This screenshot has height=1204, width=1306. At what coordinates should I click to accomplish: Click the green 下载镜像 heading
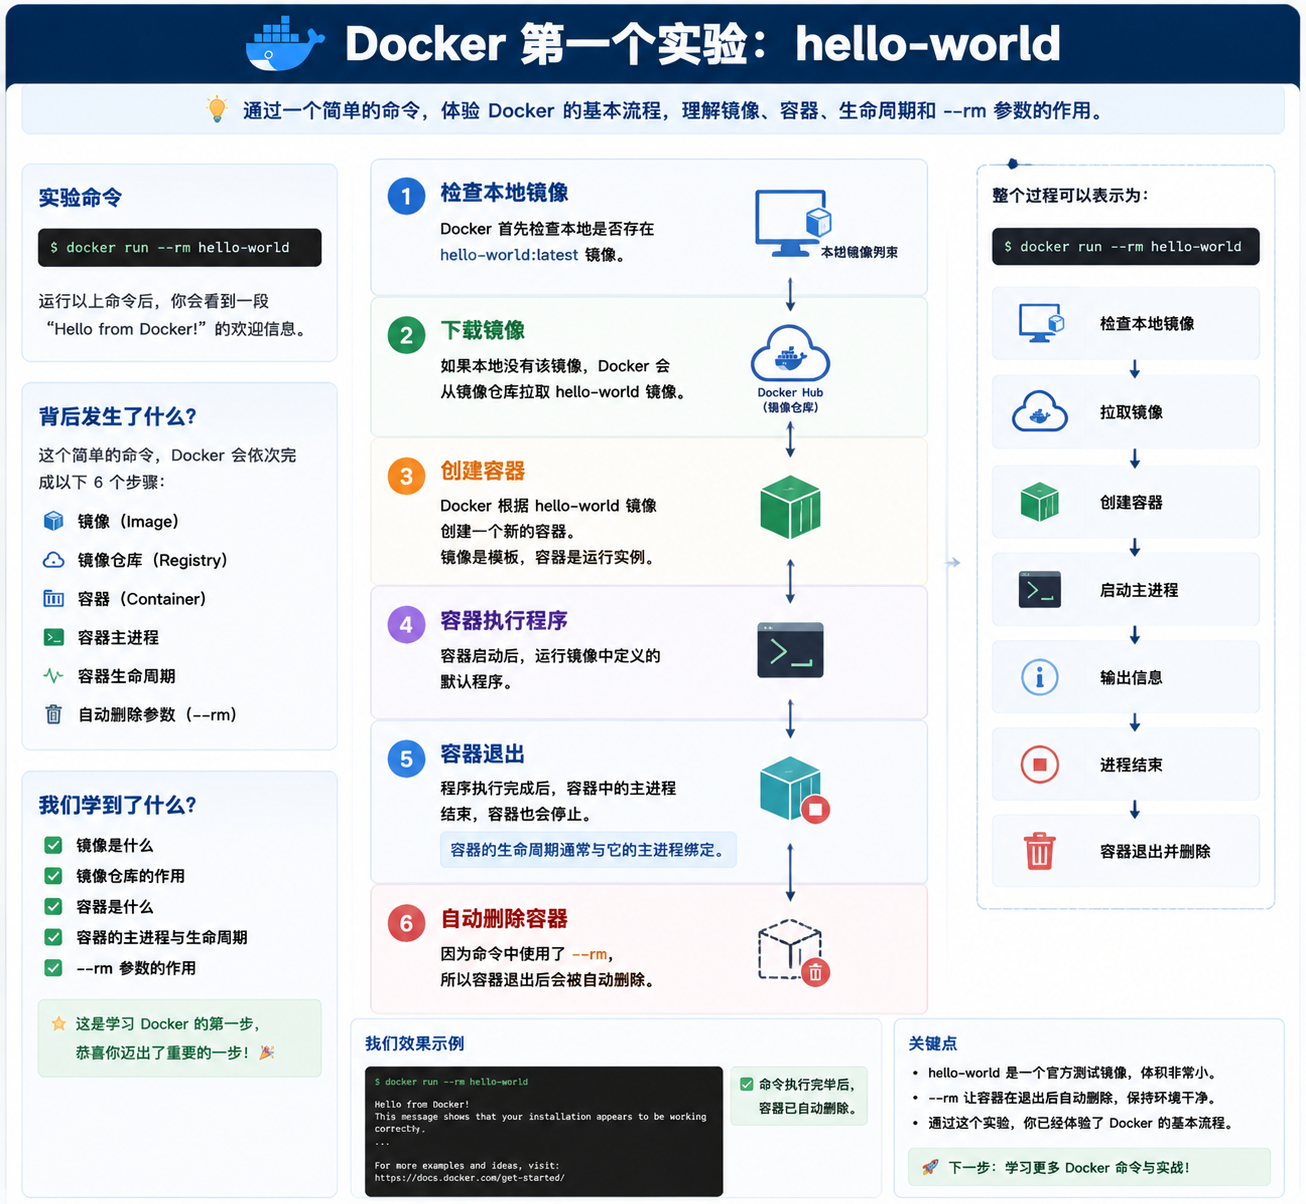pyautogui.click(x=483, y=330)
